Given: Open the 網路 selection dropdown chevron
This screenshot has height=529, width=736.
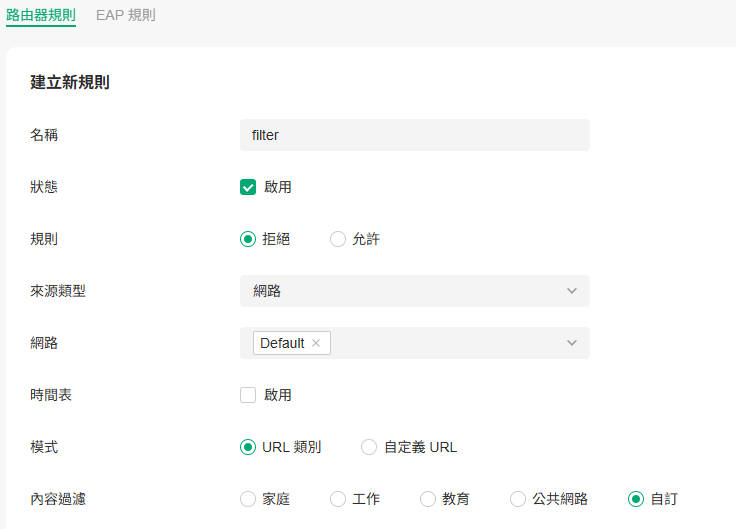Looking at the screenshot, I should [571, 343].
